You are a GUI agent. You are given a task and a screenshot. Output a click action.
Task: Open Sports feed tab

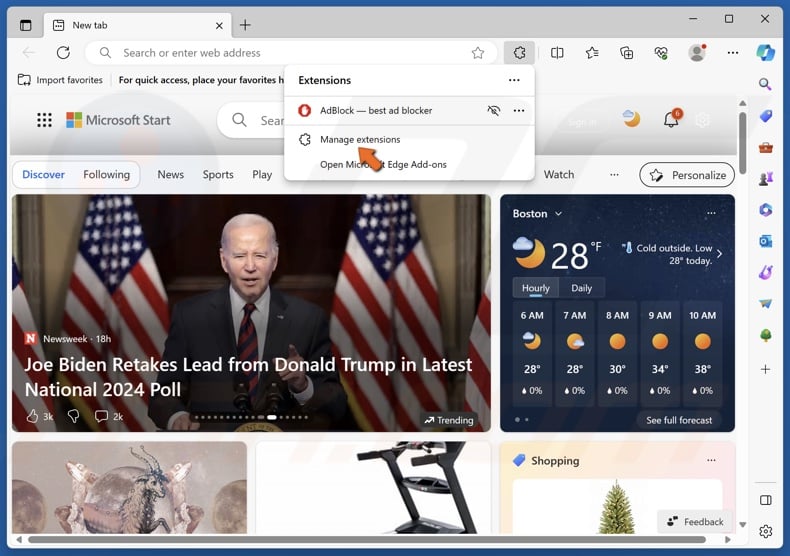(218, 175)
